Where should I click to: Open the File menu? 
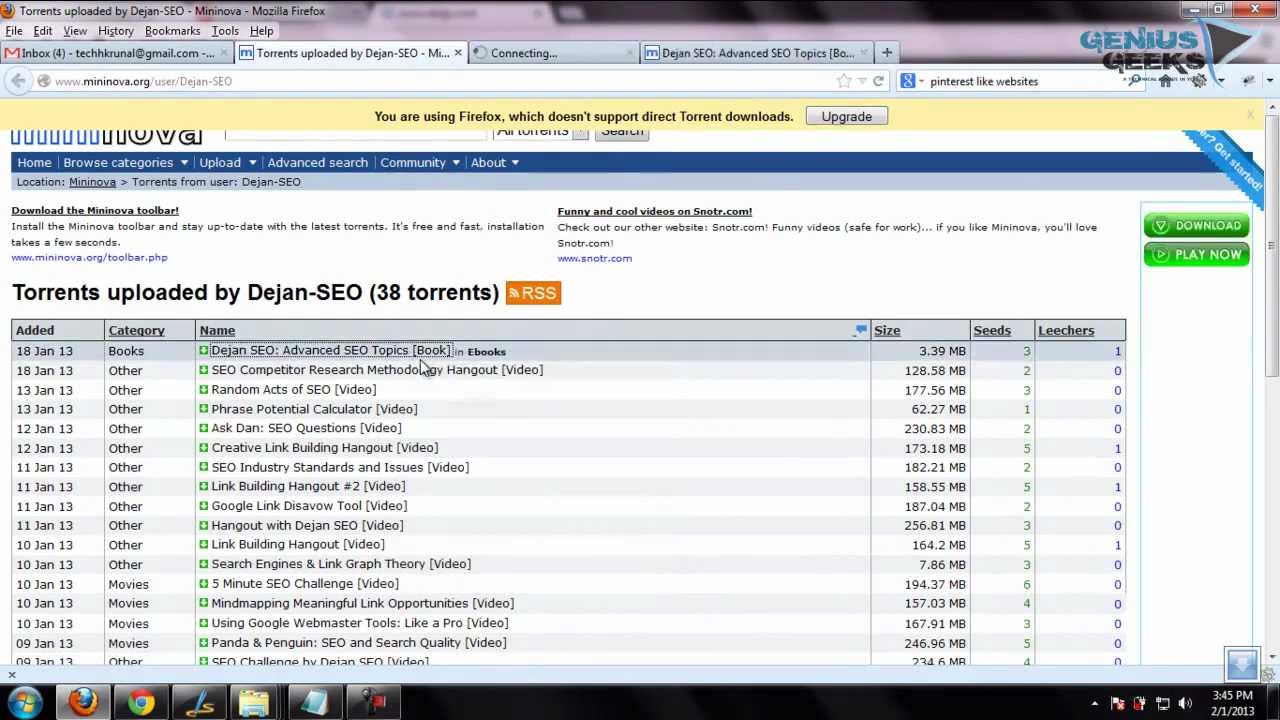[x=14, y=31]
